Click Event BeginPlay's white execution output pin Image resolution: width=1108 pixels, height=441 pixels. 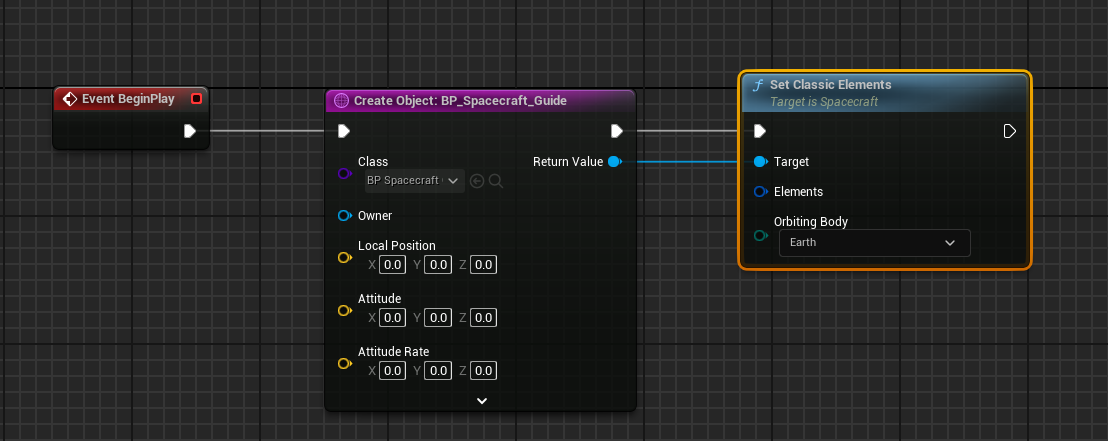(x=190, y=131)
